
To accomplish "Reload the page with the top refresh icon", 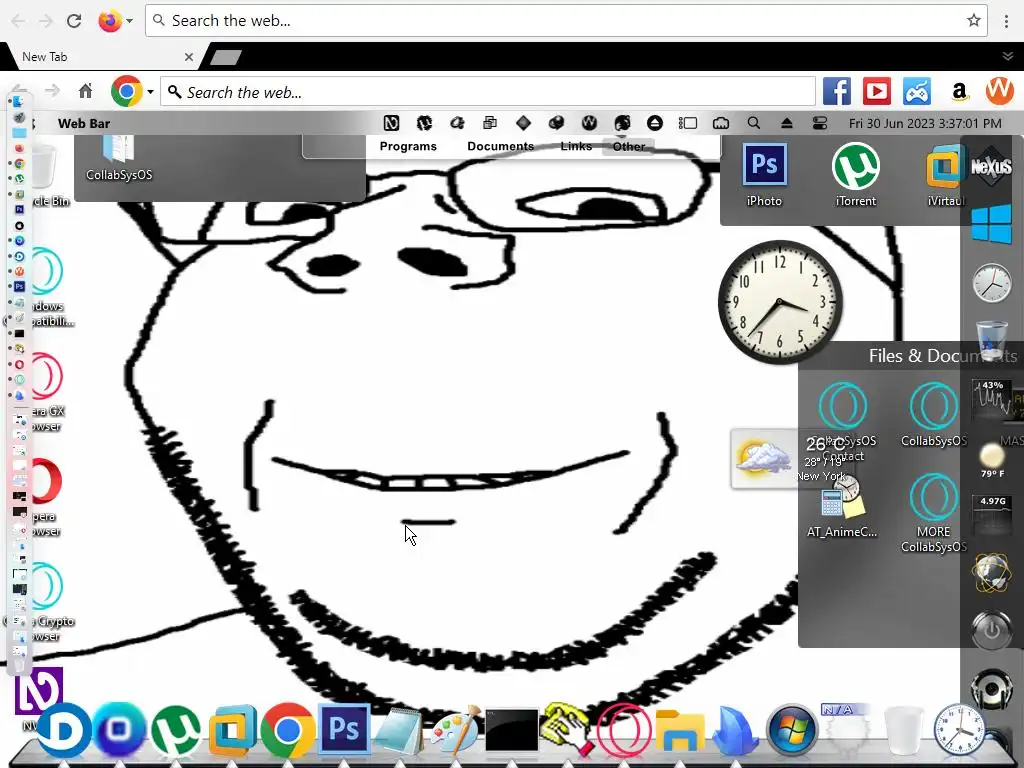I will [x=74, y=21].
